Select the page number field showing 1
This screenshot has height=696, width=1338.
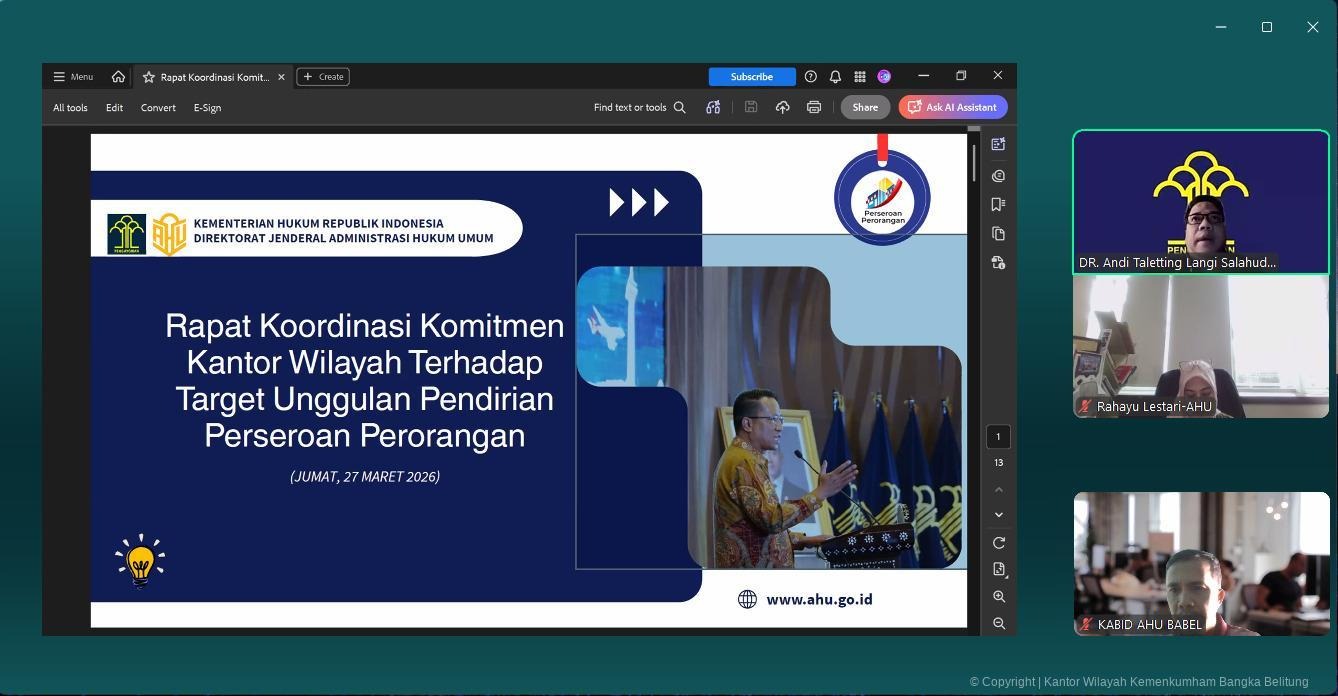coord(998,436)
